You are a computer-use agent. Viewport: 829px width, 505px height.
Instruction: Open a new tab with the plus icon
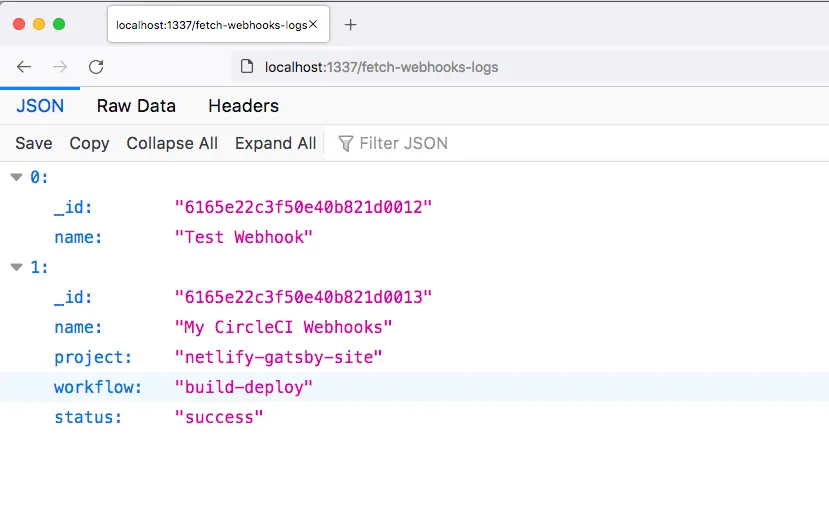tap(350, 24)
